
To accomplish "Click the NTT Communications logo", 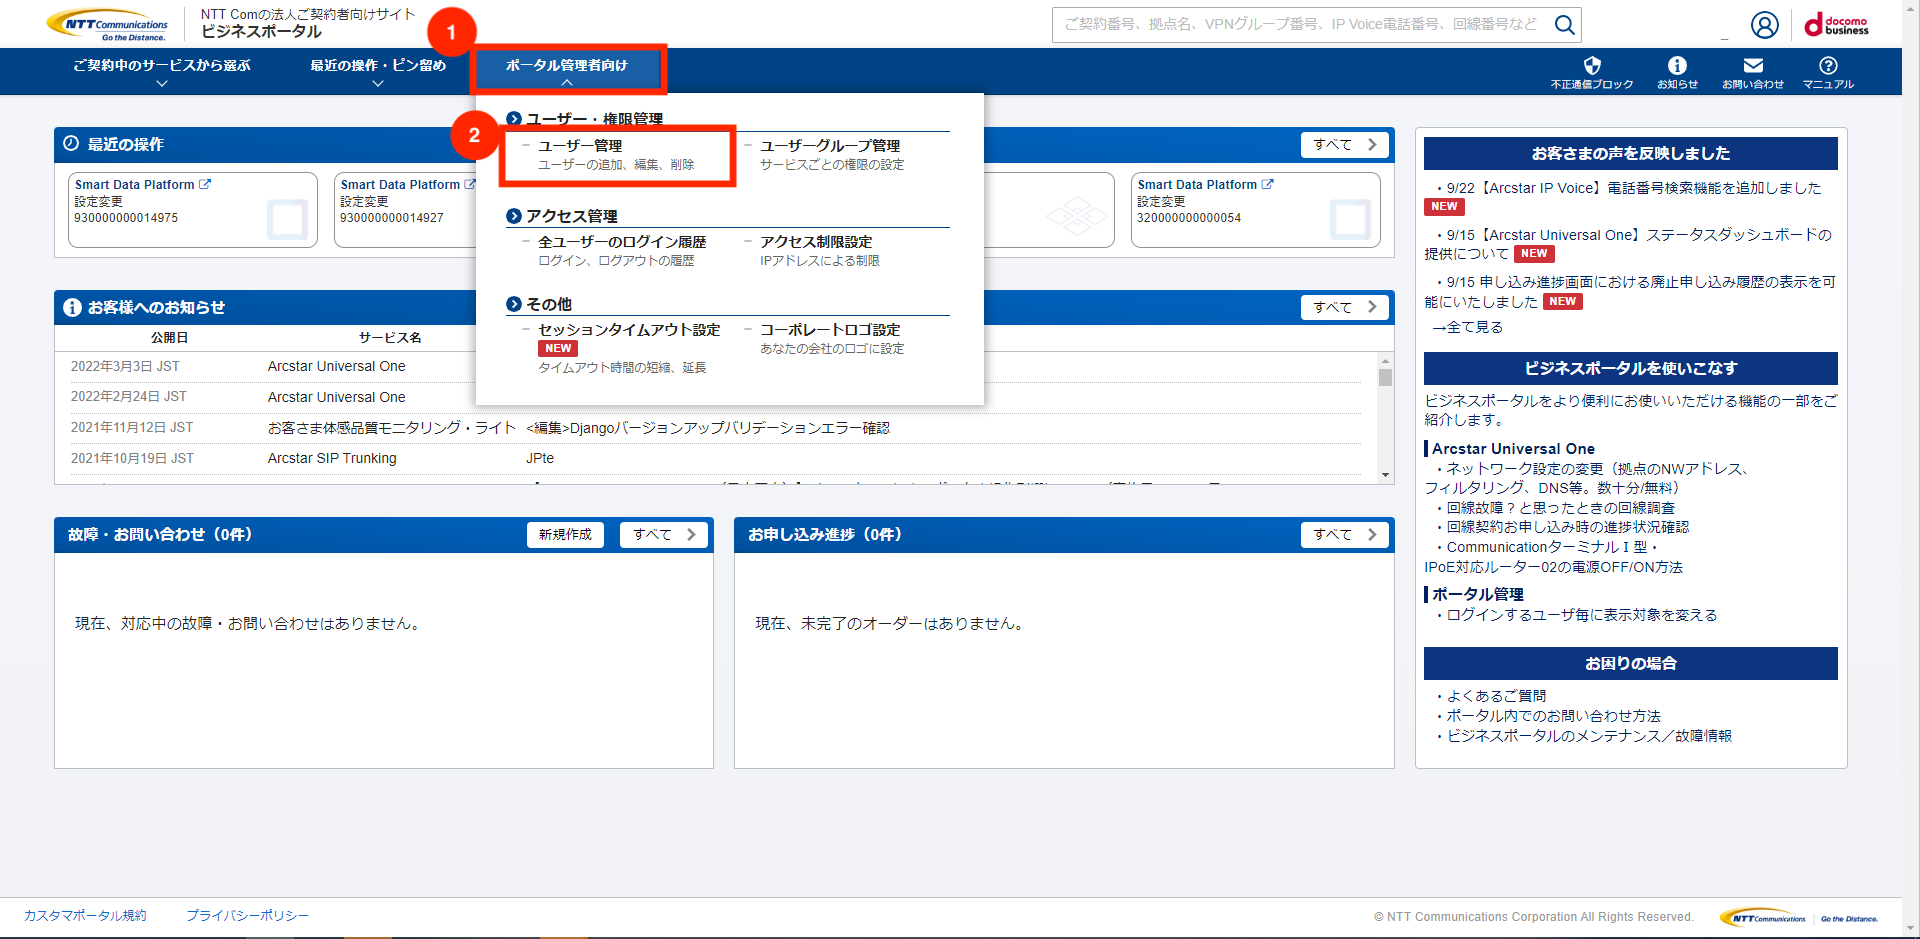I will coord(107,24).
